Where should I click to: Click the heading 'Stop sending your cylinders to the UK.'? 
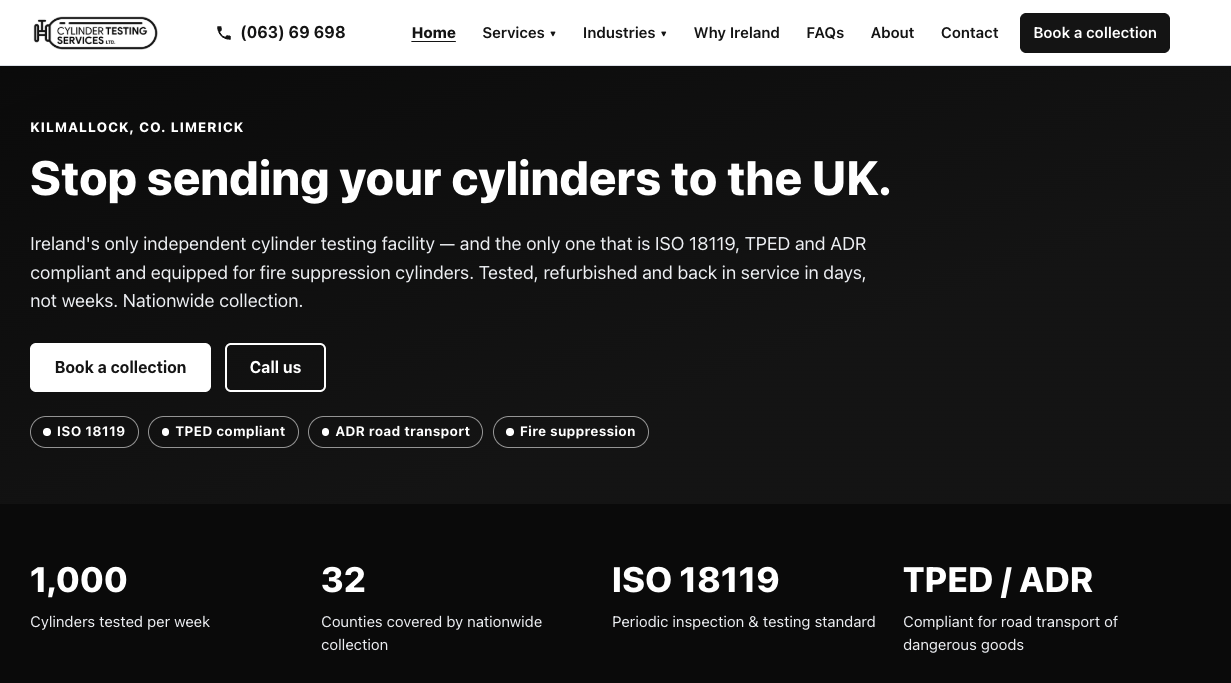coord(460,179)
